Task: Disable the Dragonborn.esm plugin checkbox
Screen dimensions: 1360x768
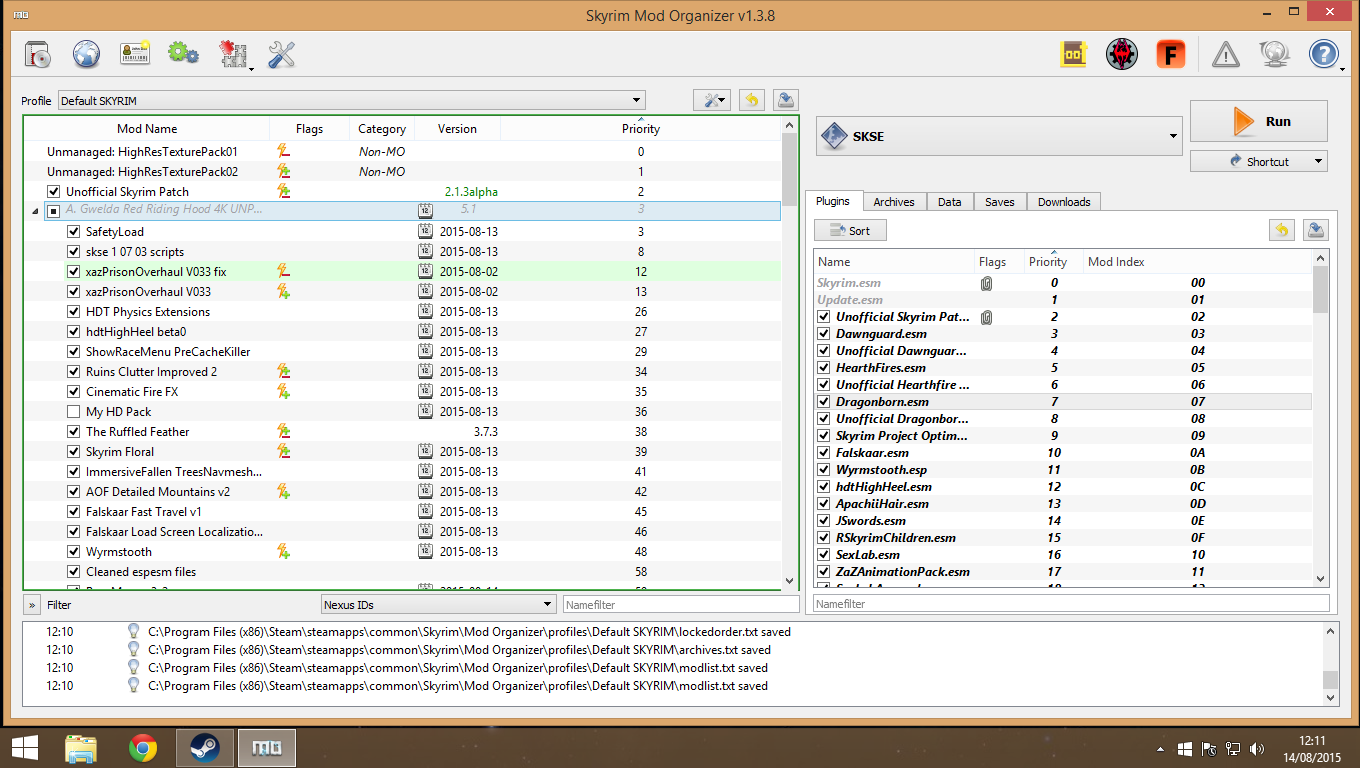Action: tap(823, 402)
